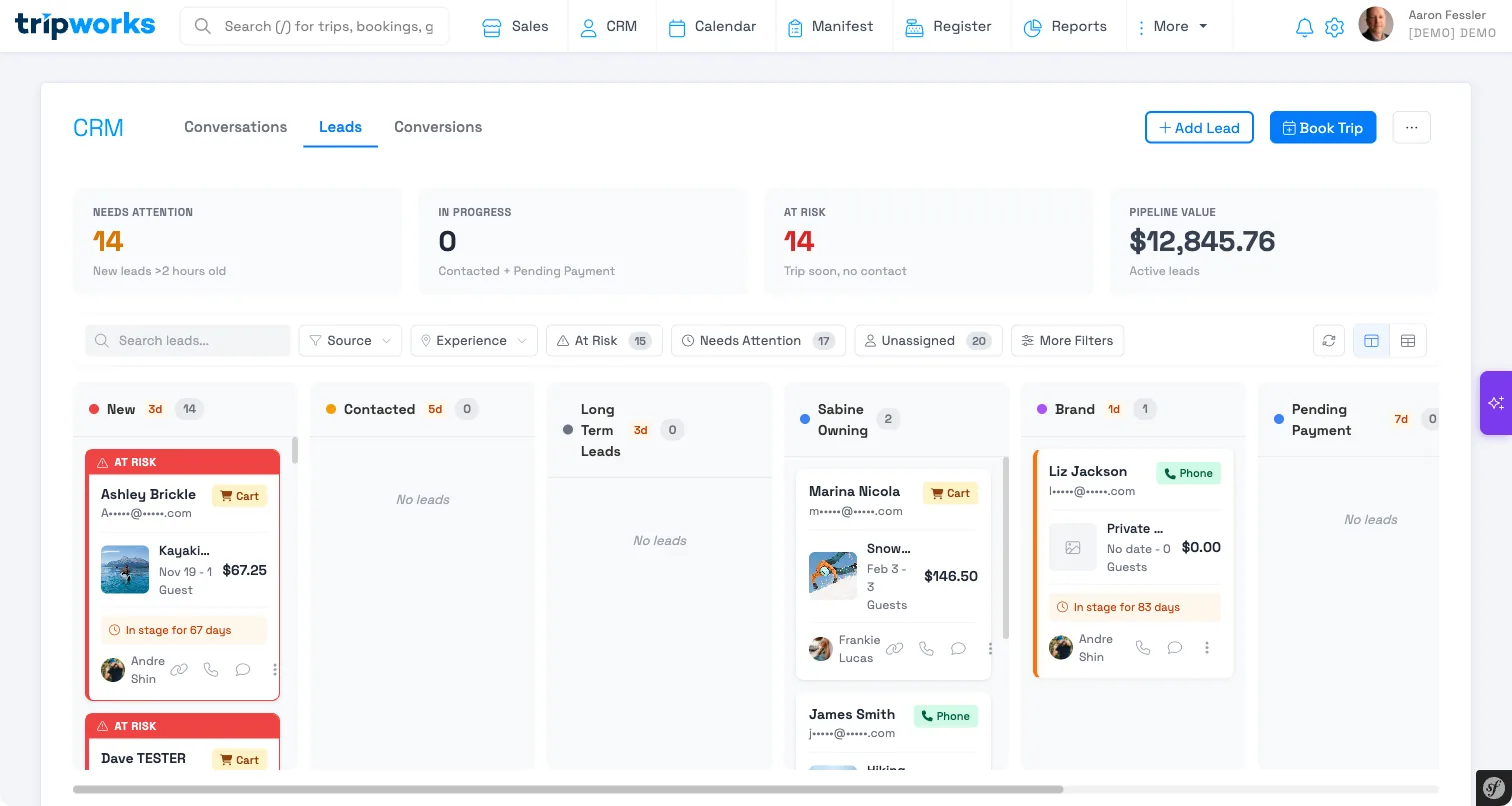Screen dimensions: 1512x806
Task: Open the Reports page
Action: [x=1065, y=27]
